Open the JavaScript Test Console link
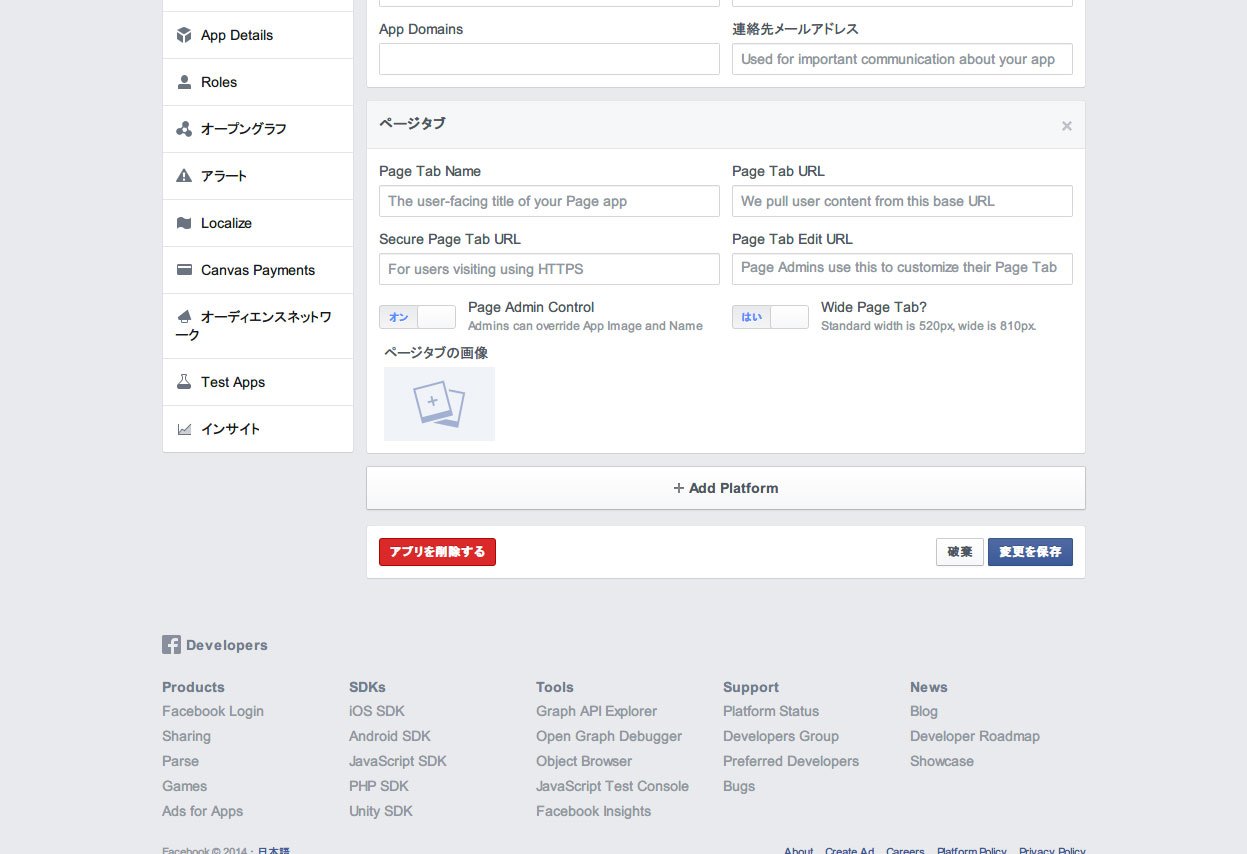Image resolution: width=1247 pixels, height=854 pixels. (612, 786)
